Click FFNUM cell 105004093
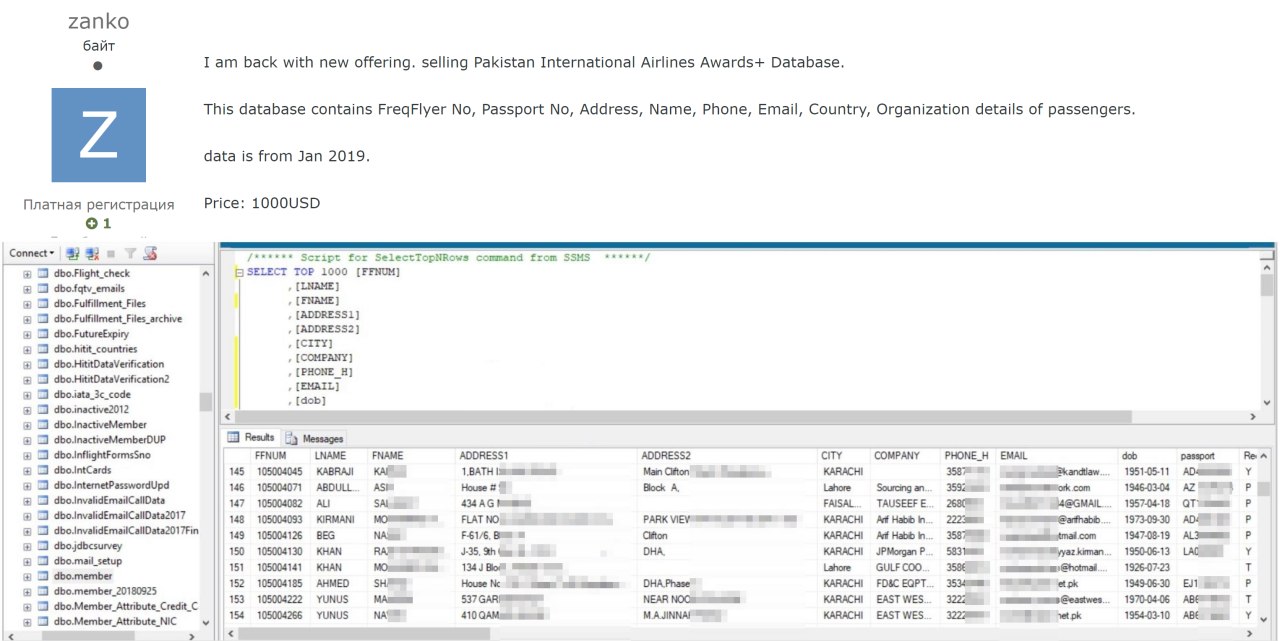The image size is (1280, 641). point(280,519)
